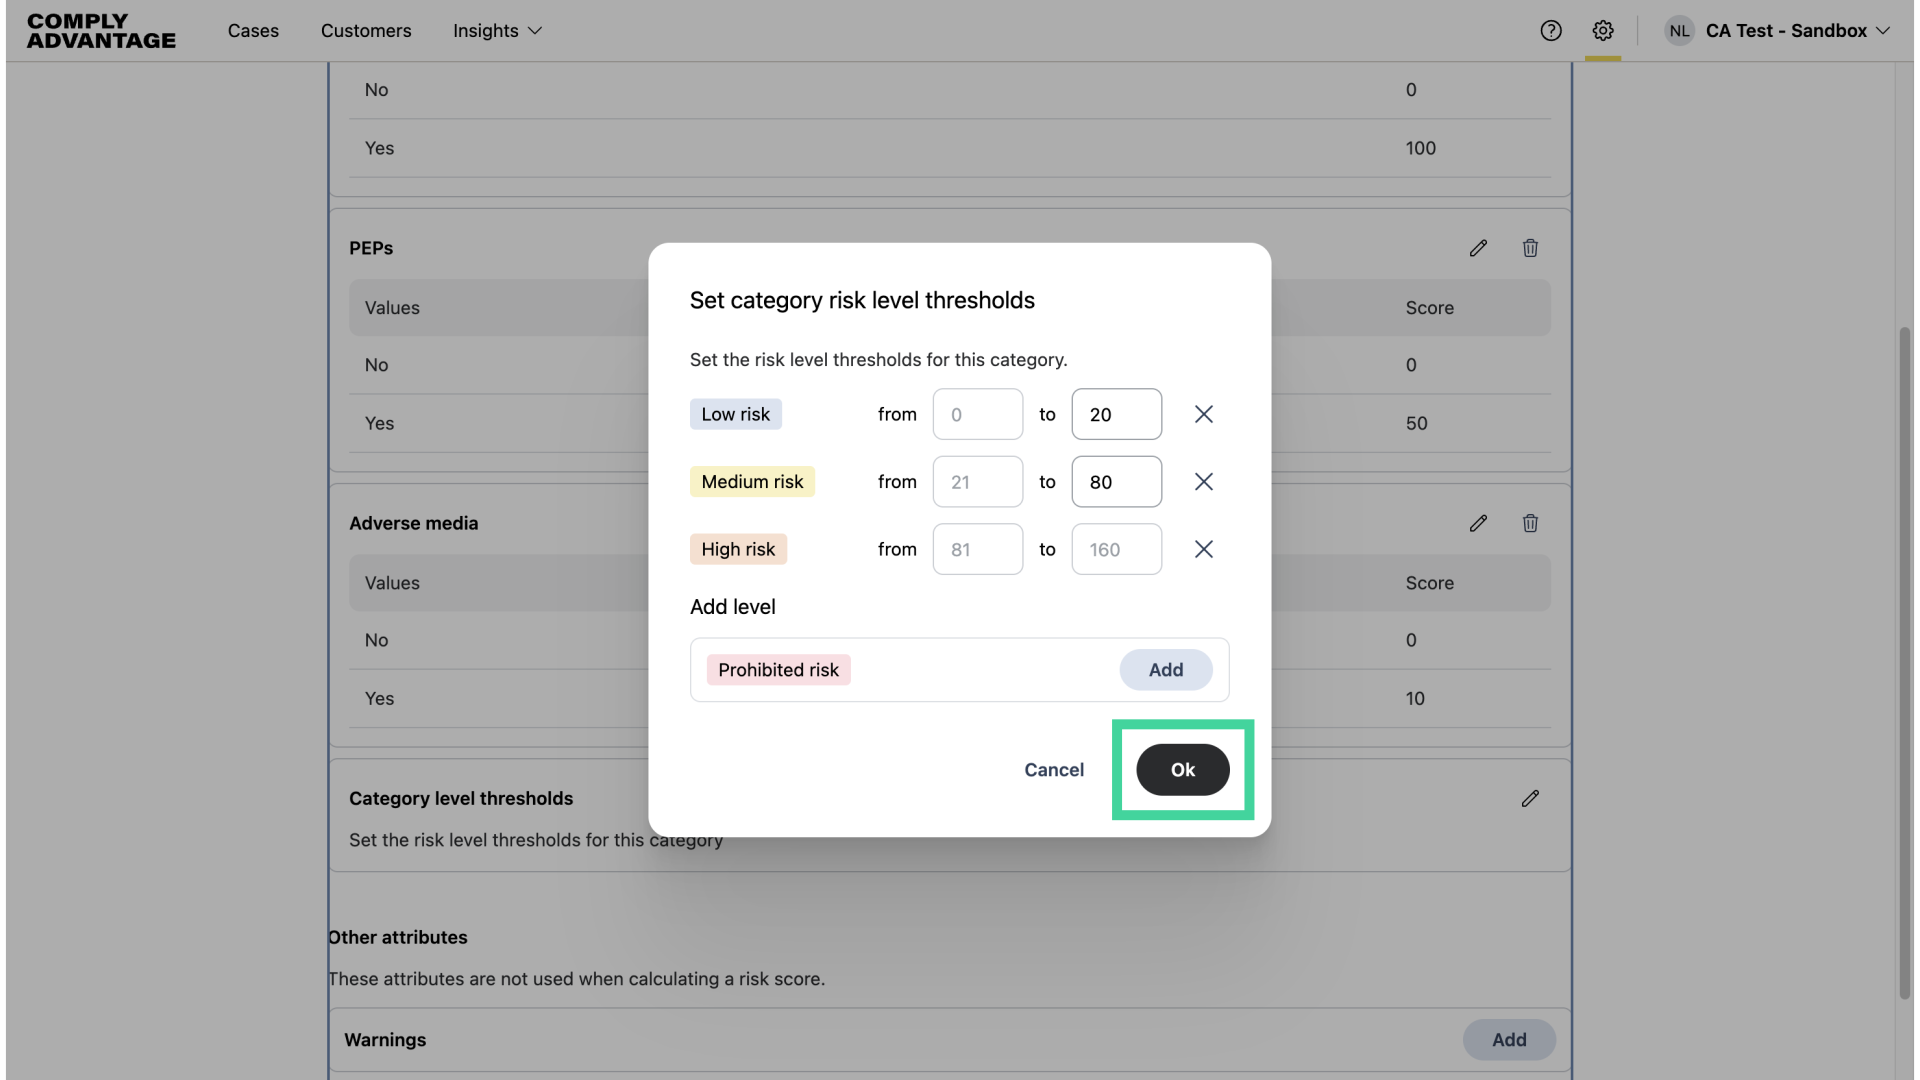Open the help question mark icon

[x=1551, y=31]
